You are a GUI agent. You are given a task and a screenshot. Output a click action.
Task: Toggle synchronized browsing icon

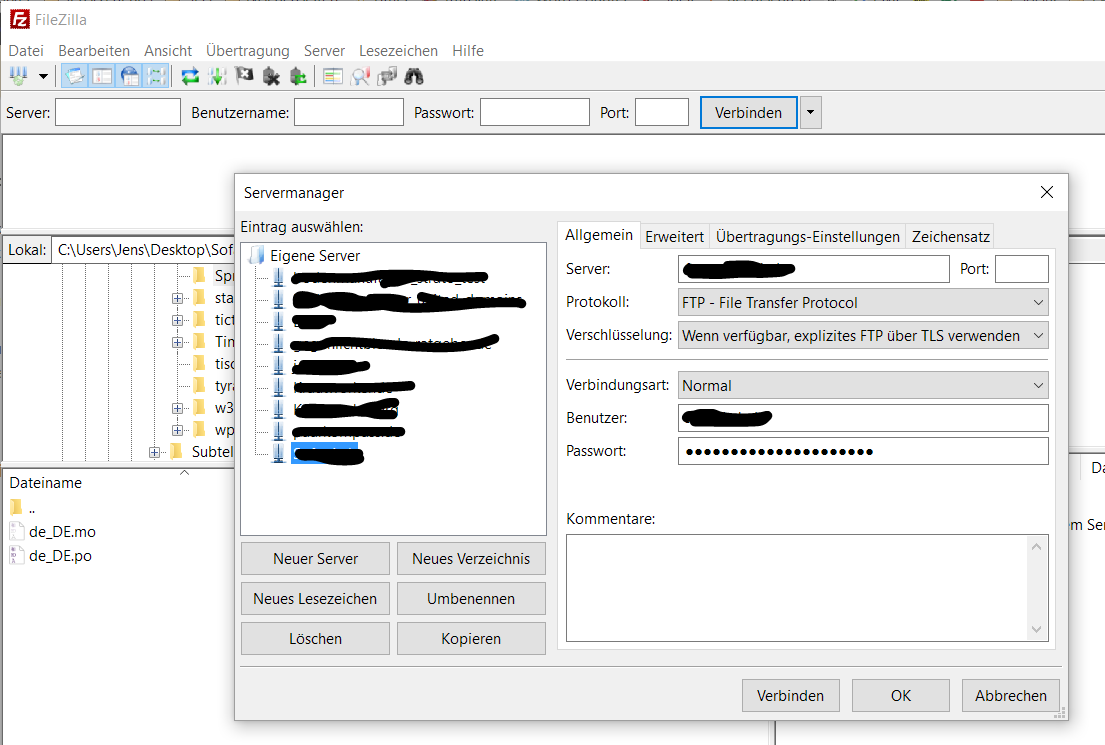[x=387, y=76]
